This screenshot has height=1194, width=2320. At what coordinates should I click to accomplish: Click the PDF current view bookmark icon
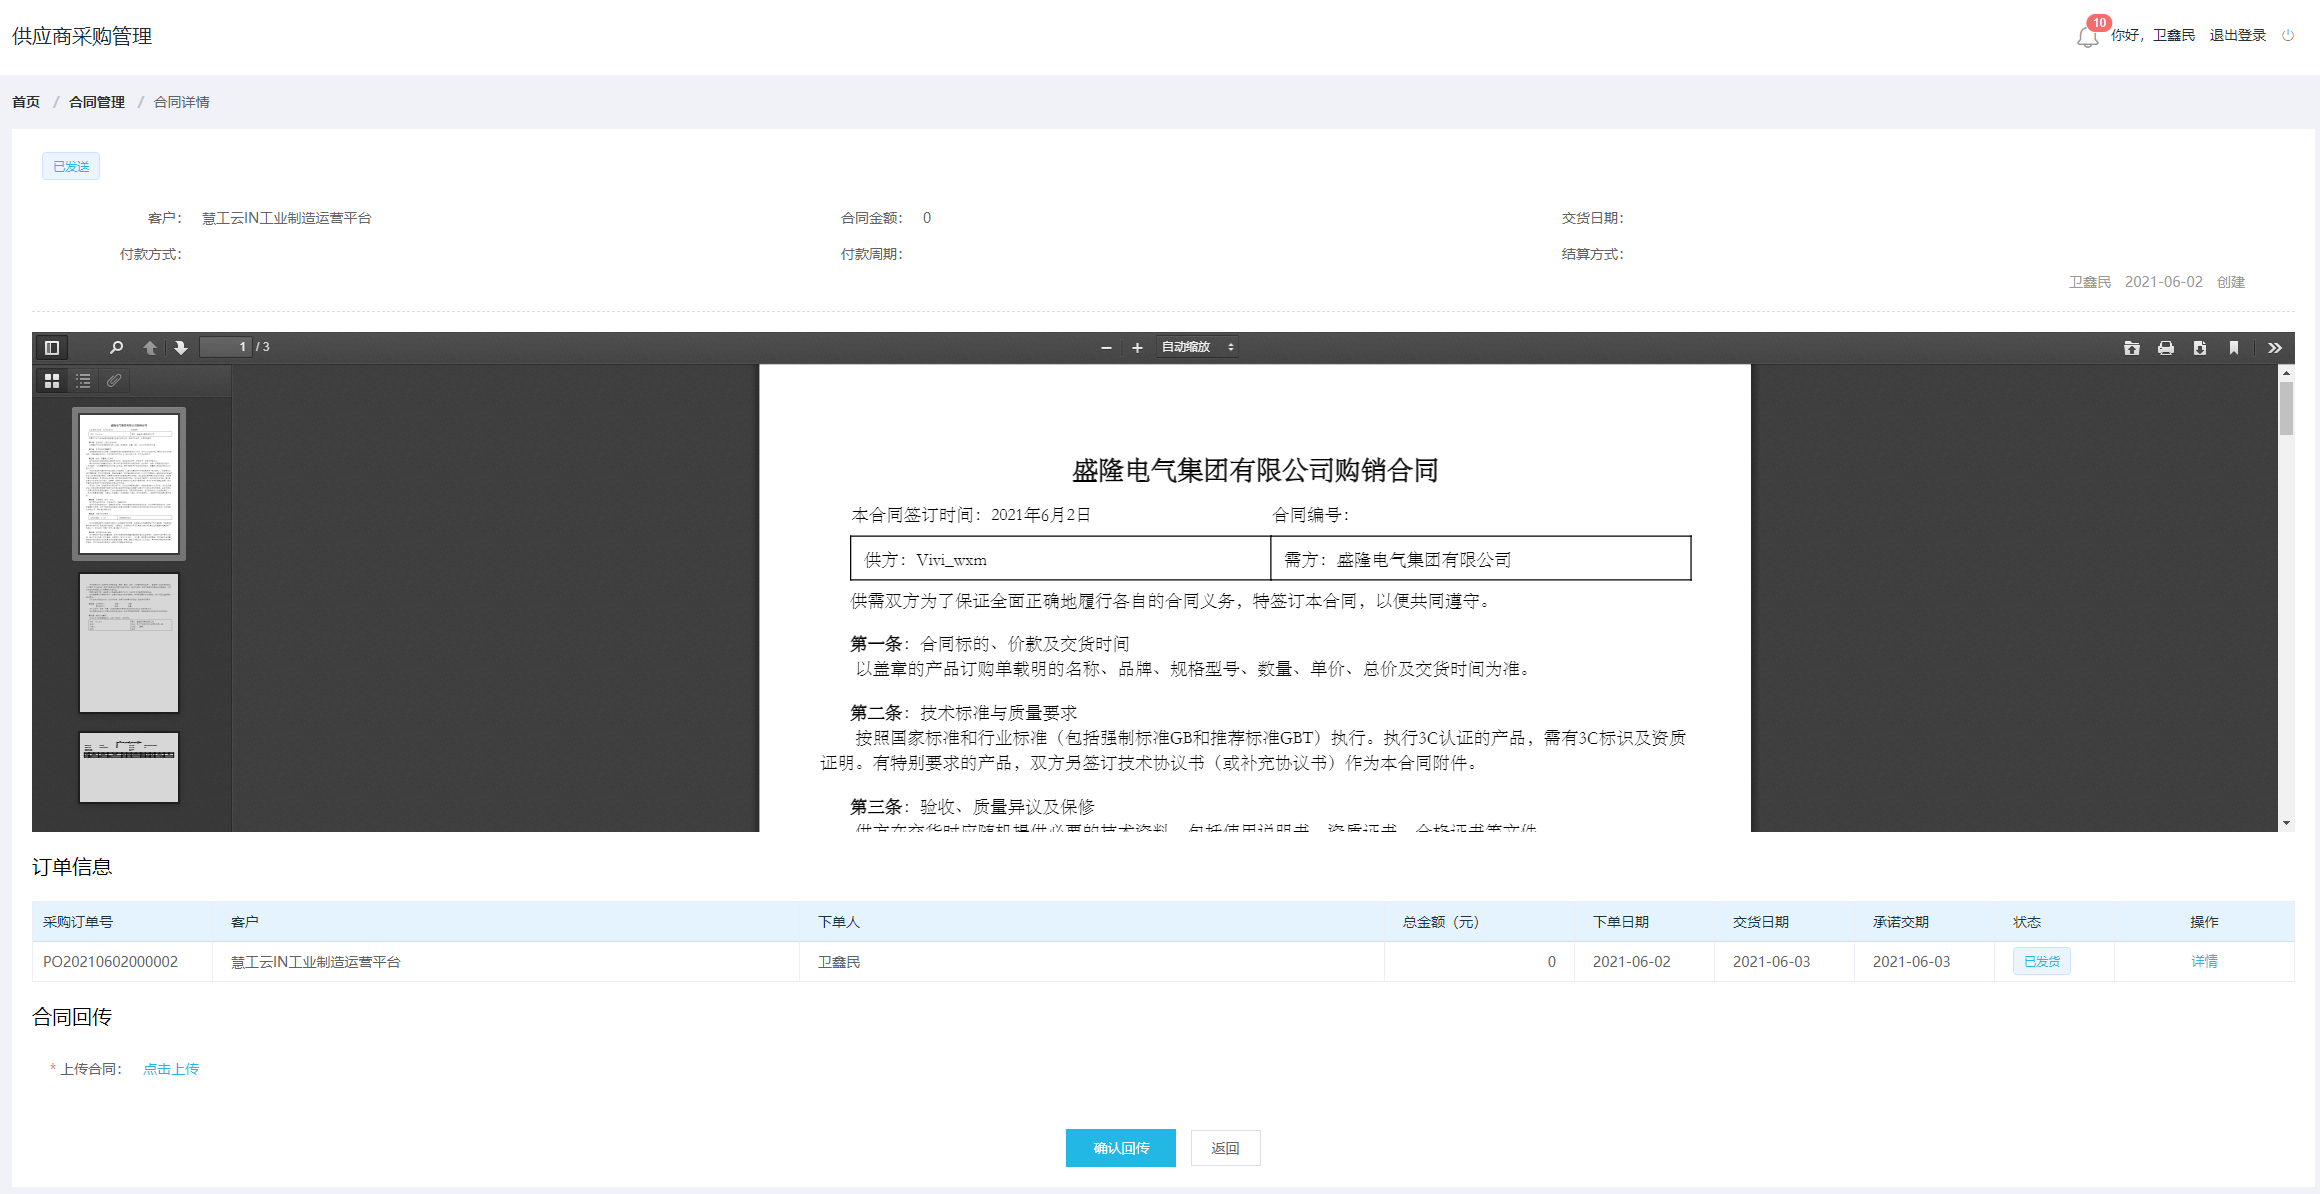click(x=2234, y=347)
